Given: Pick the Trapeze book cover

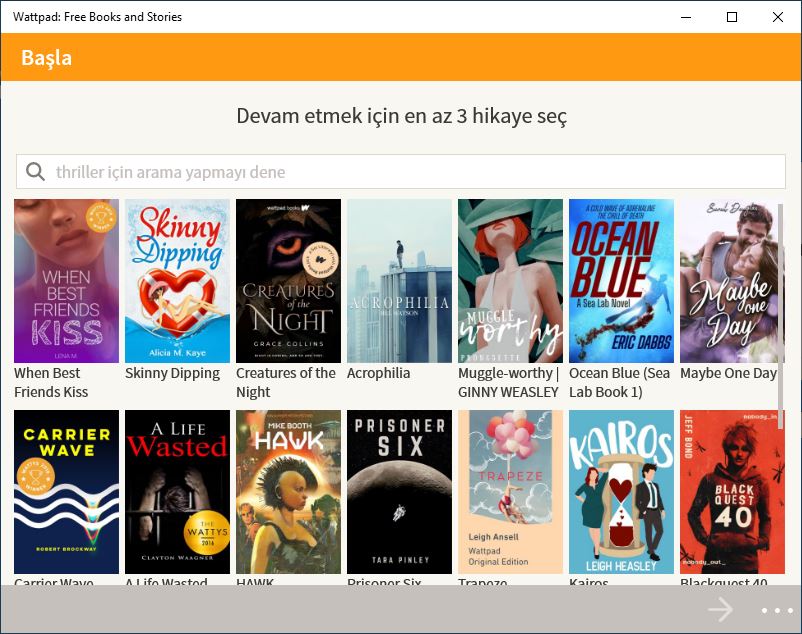Looking at the screenshot, I should click(510, 492).
